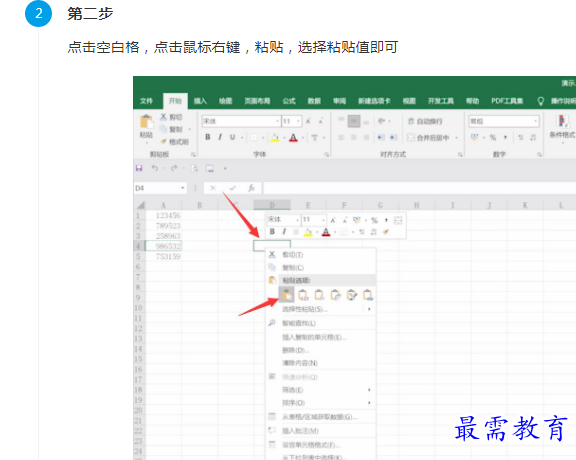
Task: Click into the formula bar input
Action: tap(419, 188)
